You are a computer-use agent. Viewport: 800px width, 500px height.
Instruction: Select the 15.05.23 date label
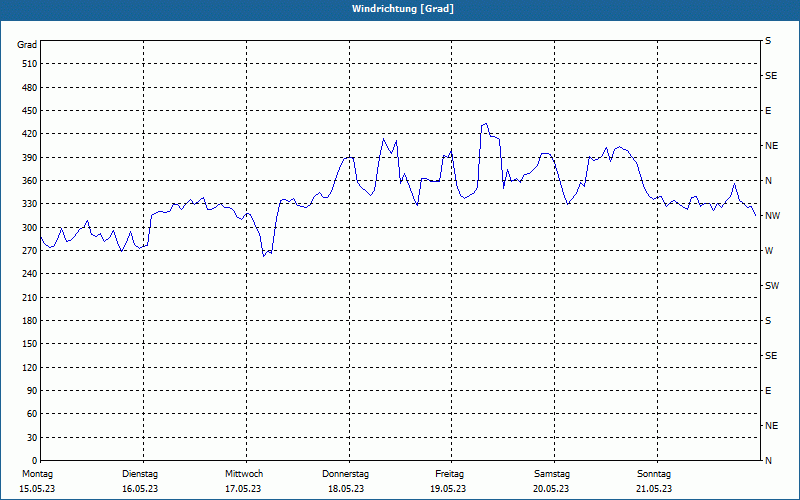pyautogui.click(x=37, y=489)
